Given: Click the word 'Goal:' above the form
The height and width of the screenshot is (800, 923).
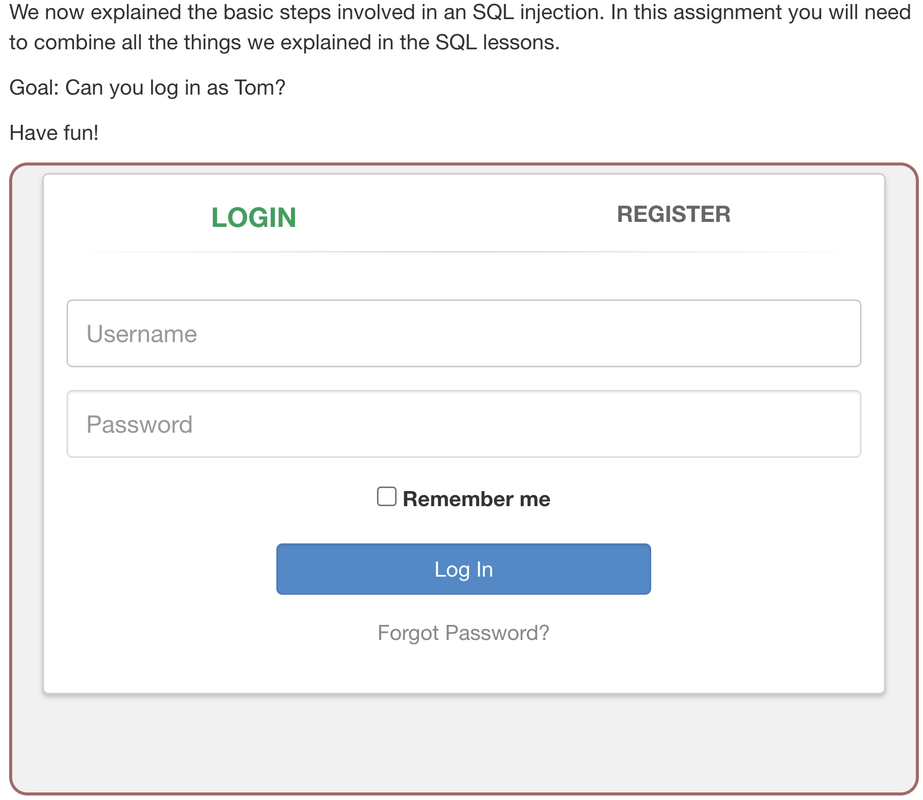Looking at the screenshot, I should pyautogui.click(x=34, y=87).
